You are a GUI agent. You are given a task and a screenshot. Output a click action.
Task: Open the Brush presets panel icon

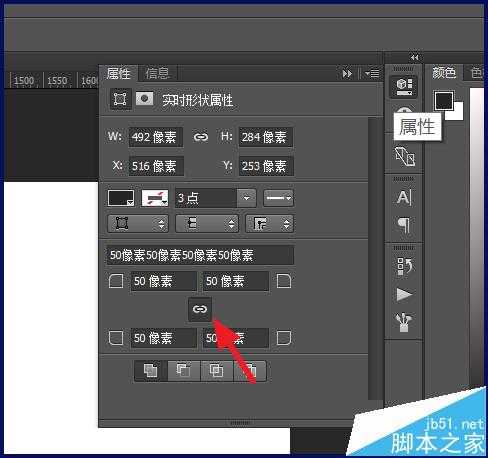pos(404,322)
